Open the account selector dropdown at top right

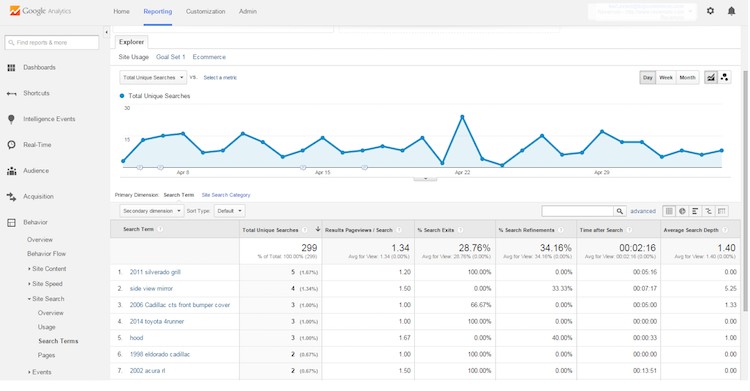(x=642, y=11)
